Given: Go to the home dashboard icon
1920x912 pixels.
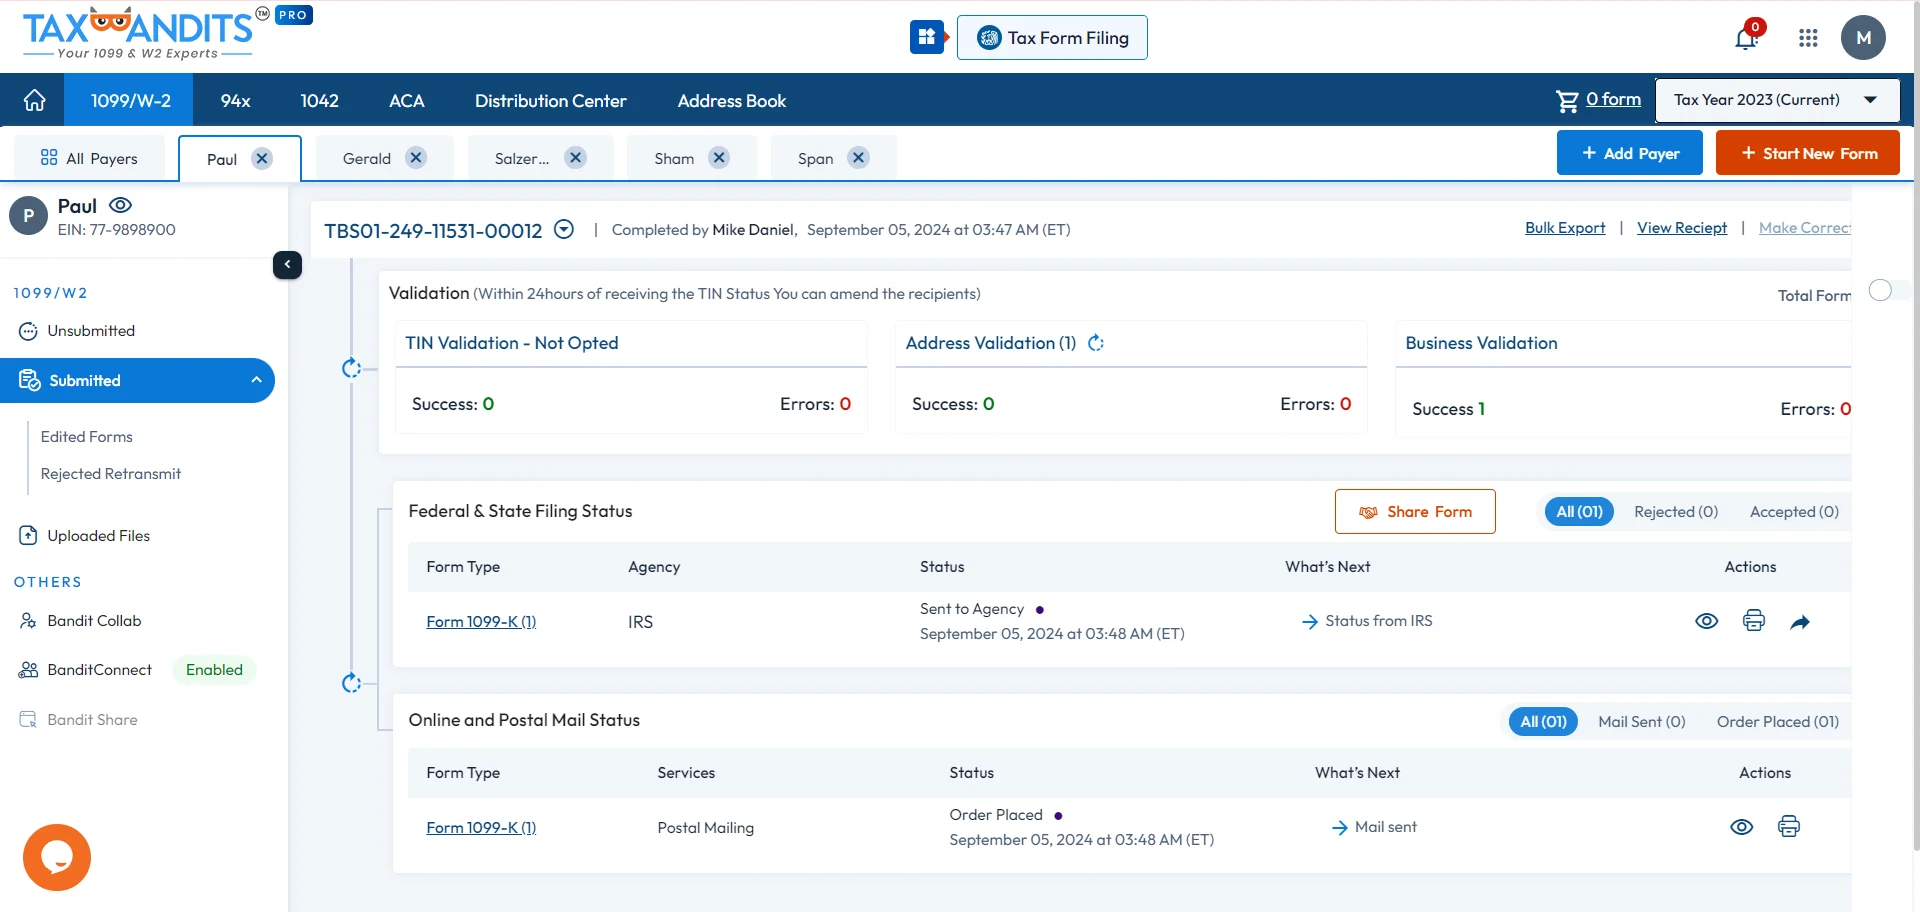Looking at the screenshot, I should (x=34, y=100).
